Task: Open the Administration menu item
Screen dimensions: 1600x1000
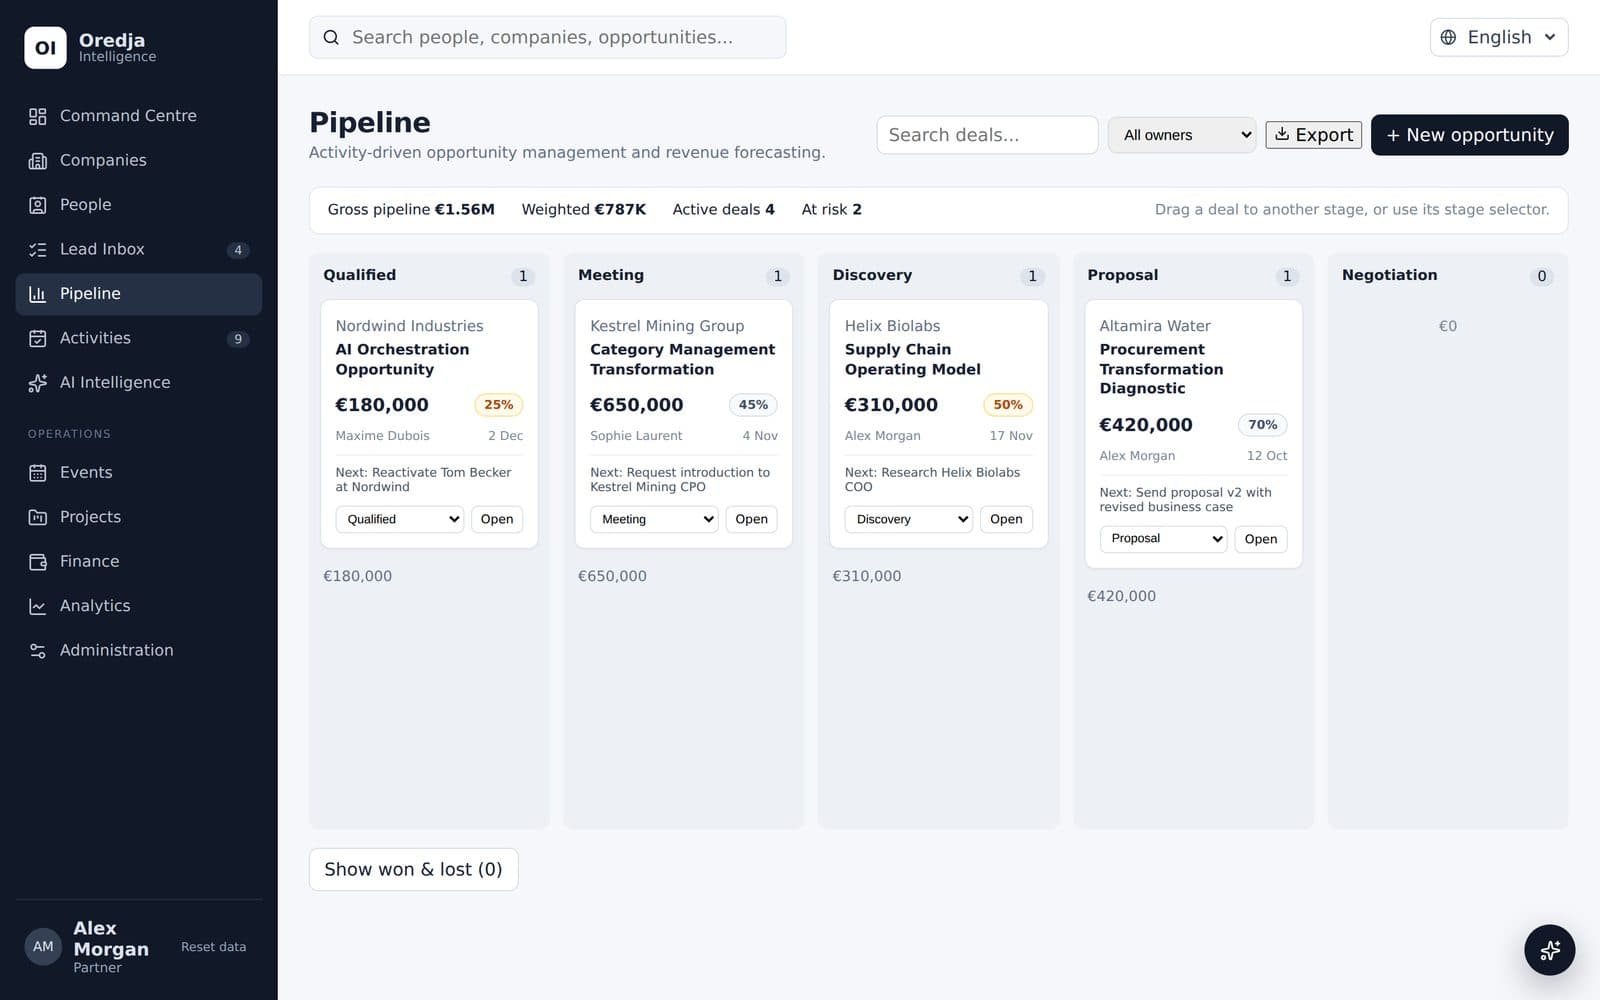Action: 139,651
